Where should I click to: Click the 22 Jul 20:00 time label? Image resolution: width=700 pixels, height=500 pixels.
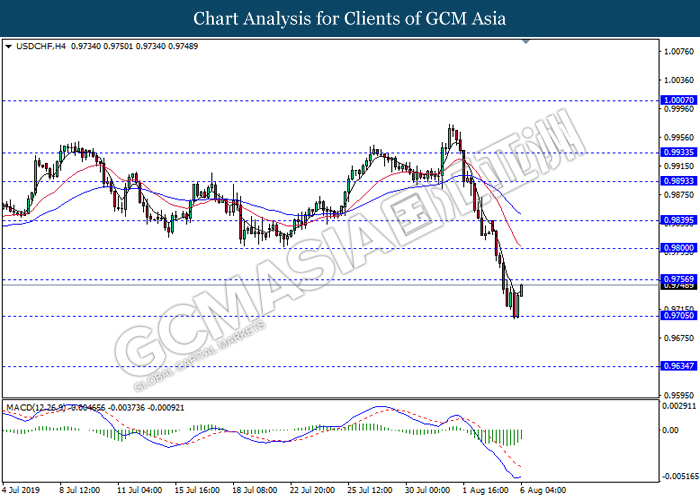312,490
